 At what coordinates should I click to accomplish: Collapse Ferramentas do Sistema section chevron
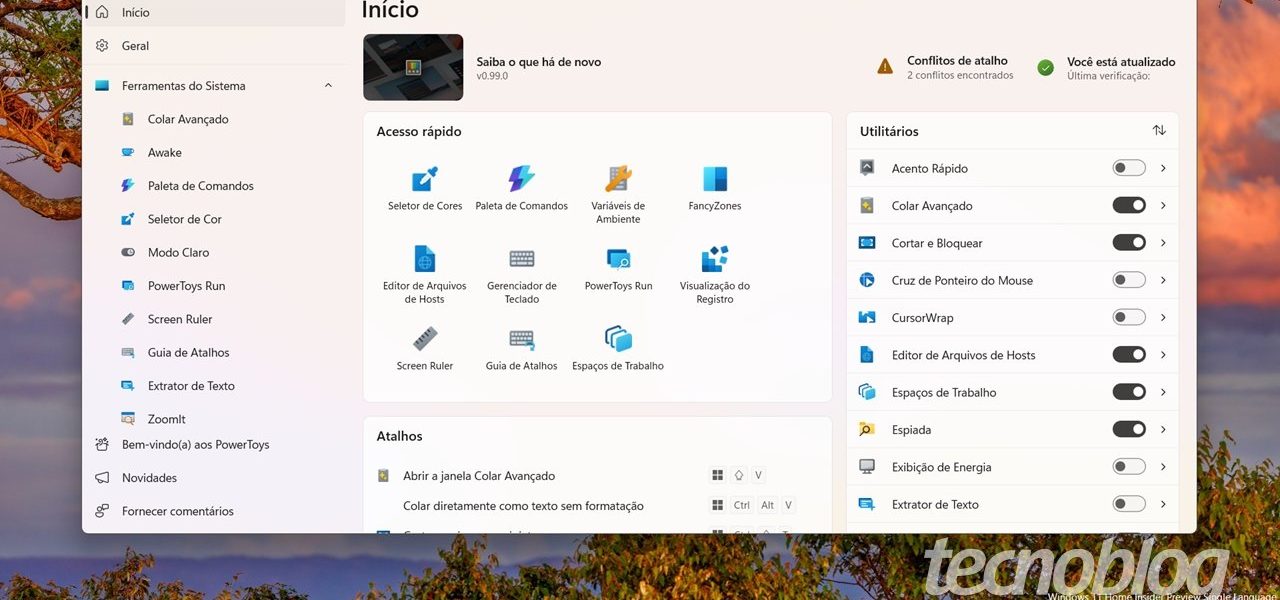(x=328, y=86)
